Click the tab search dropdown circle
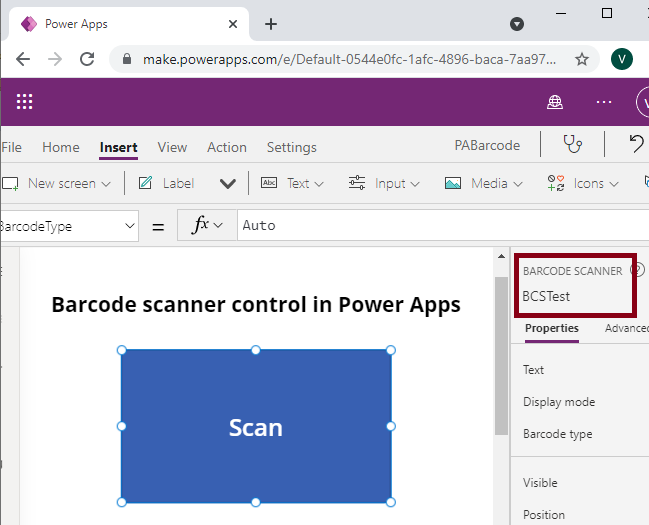 [x=517, y=24]
